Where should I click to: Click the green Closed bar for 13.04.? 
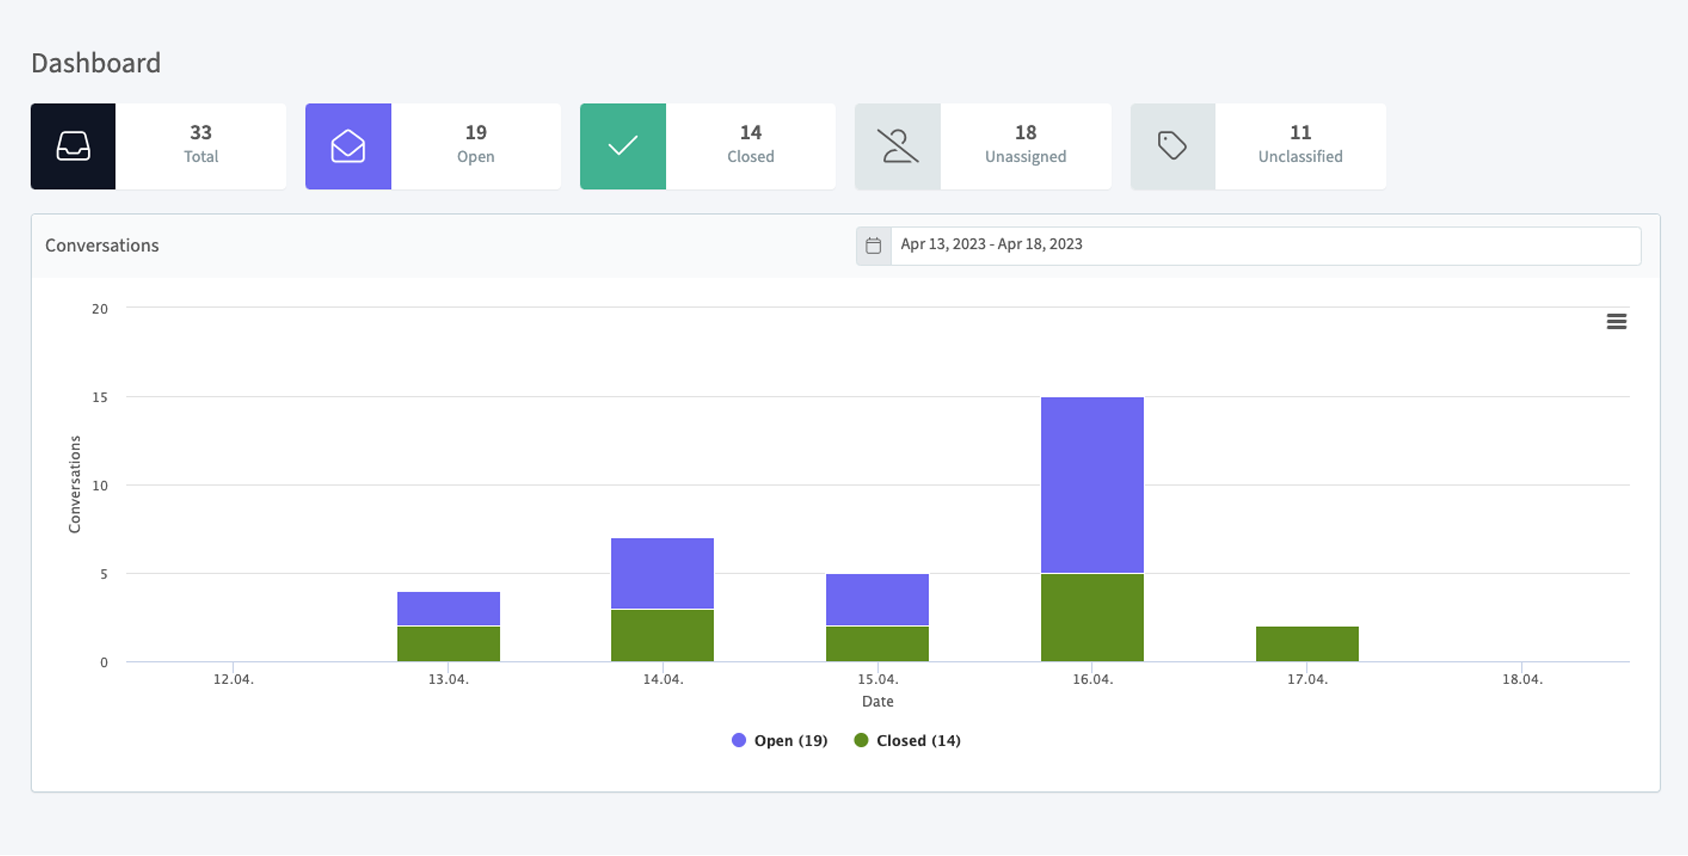pos(448,644)
